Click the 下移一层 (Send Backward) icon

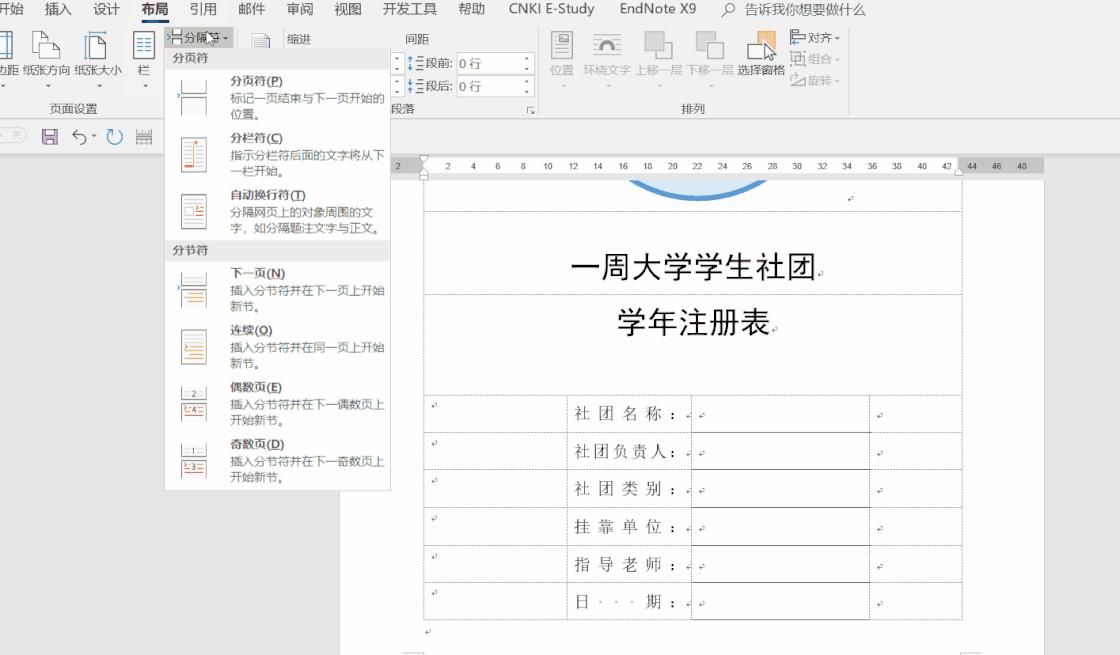tap(710, 52)
